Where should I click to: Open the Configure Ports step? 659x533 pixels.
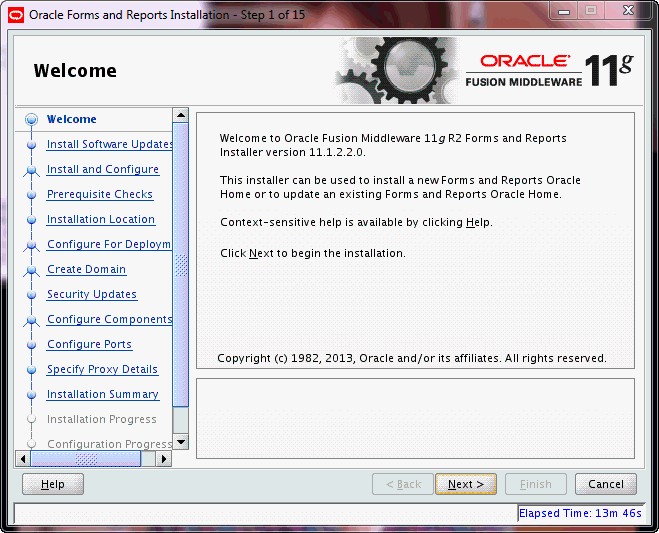click(89, 344)
